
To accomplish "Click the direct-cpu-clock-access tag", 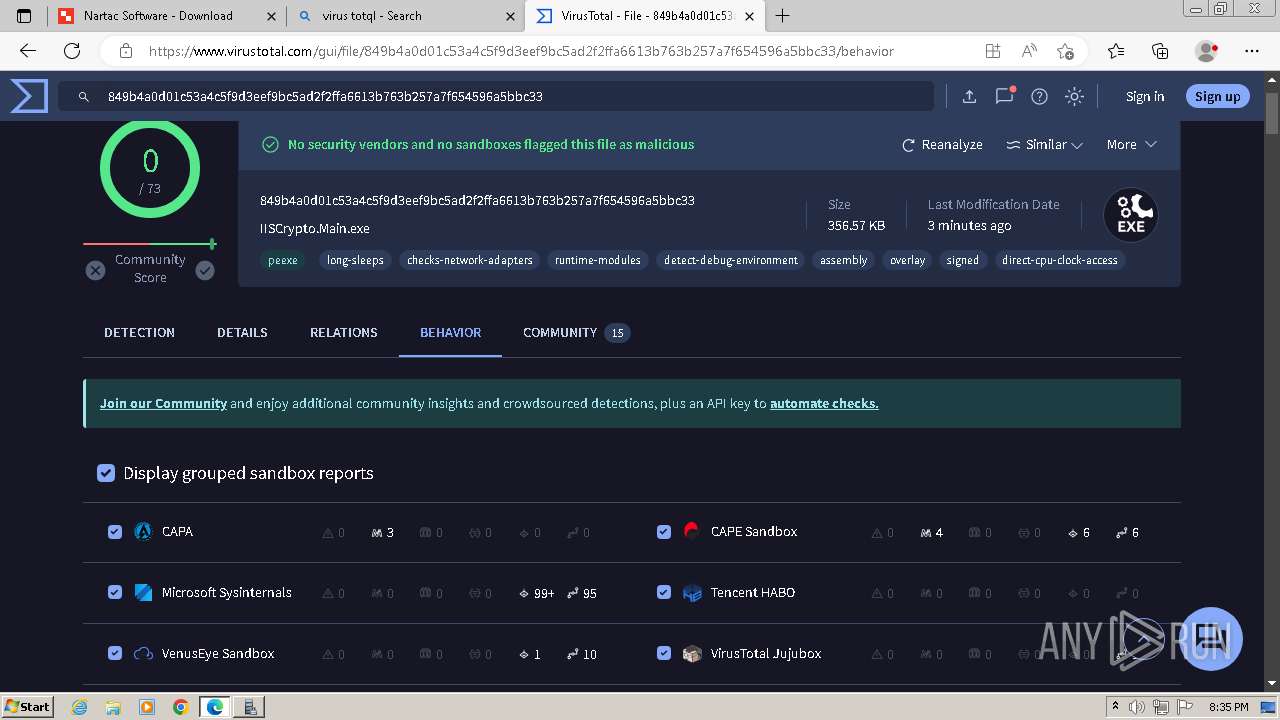I will [x=1060, y=260].
